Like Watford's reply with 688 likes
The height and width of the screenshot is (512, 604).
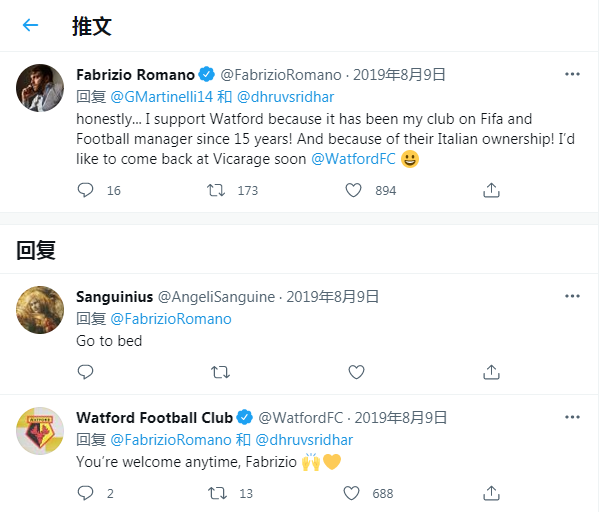pyautogui.click(x=353, y=493)
